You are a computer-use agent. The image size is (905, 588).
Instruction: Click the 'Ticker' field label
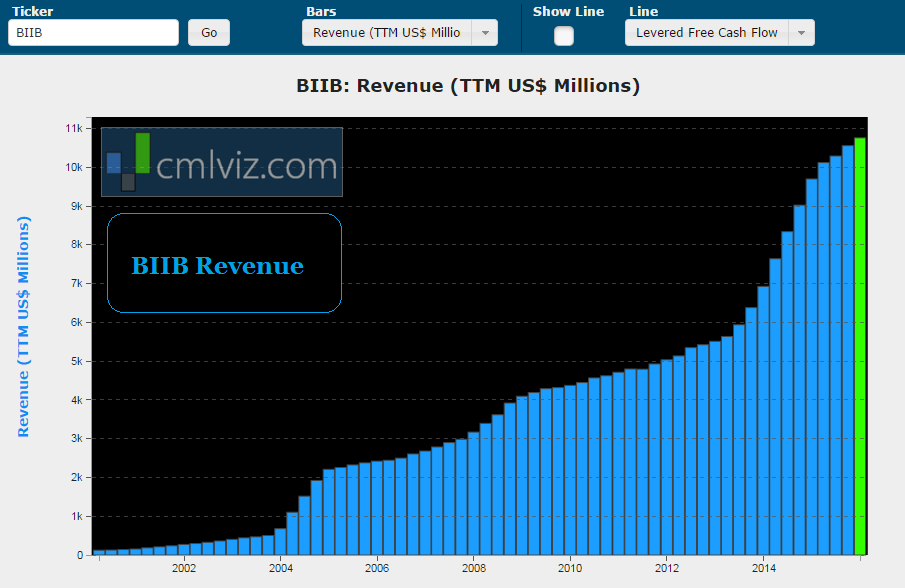coord(32,12)
